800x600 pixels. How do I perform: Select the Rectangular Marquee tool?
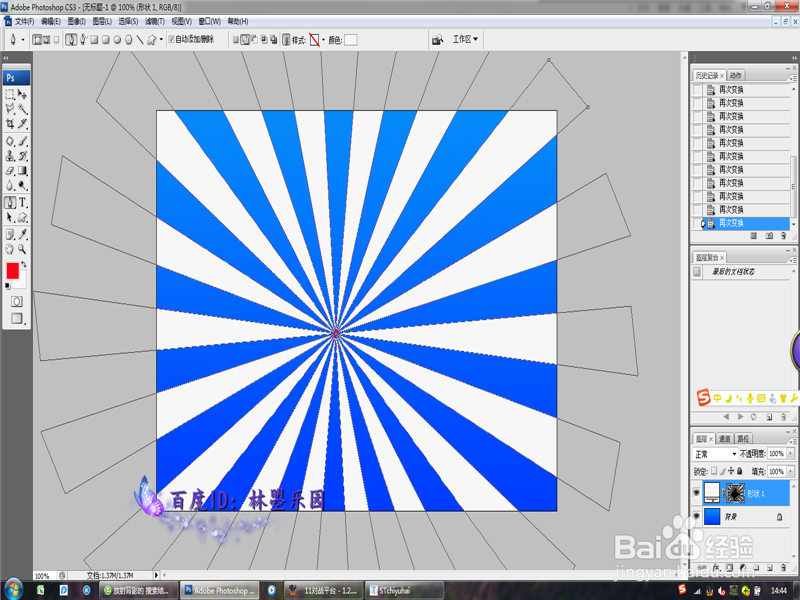tap(10, 94)
